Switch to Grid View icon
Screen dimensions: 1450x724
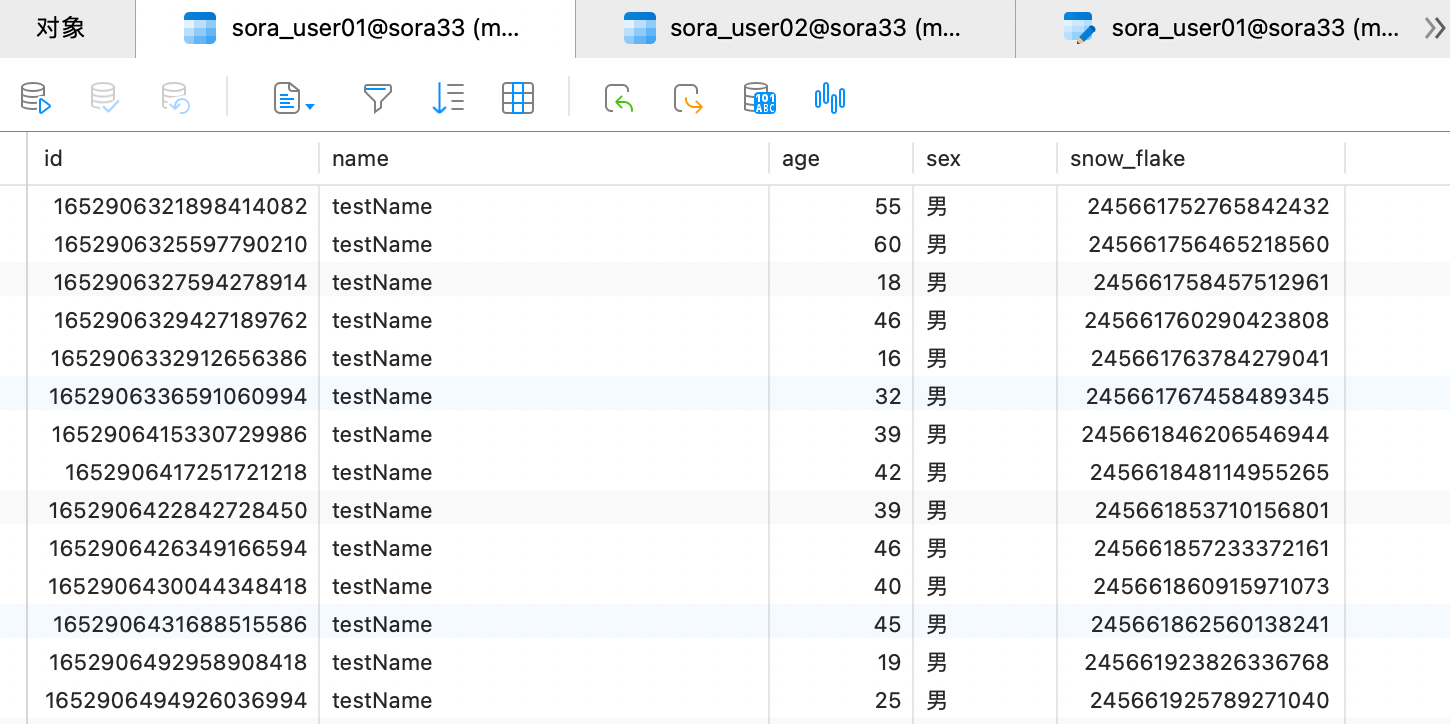[x=518, y=98]
